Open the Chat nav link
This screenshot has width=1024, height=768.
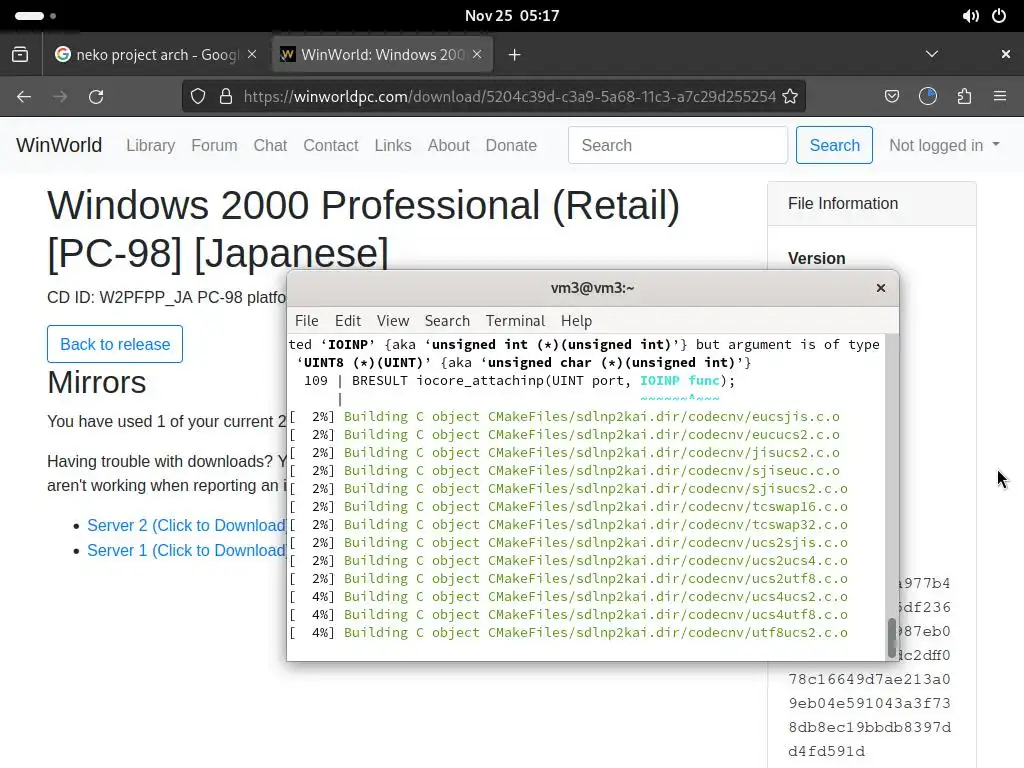pos(270,145)
